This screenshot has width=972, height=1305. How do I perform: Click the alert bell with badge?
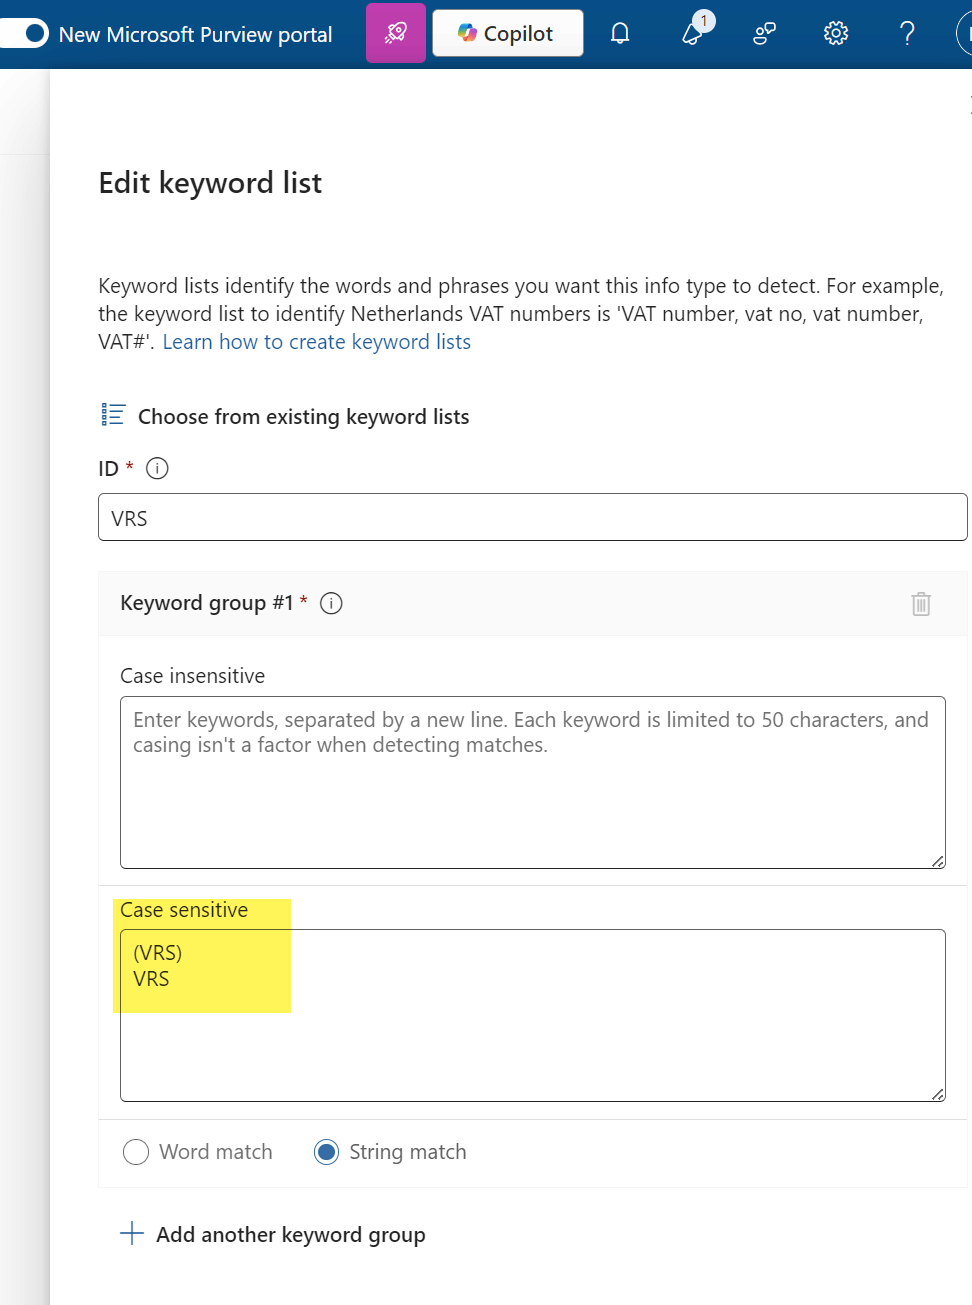tap(693, 33)
